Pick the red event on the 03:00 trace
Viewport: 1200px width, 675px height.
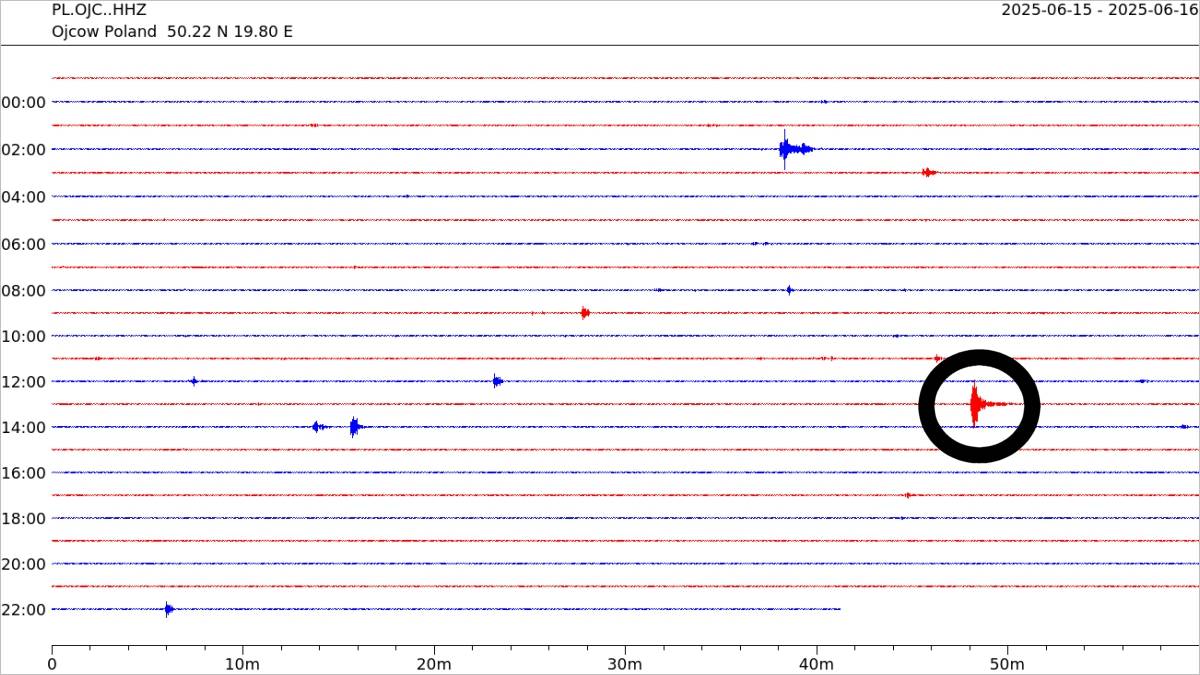tap(929, 172)
